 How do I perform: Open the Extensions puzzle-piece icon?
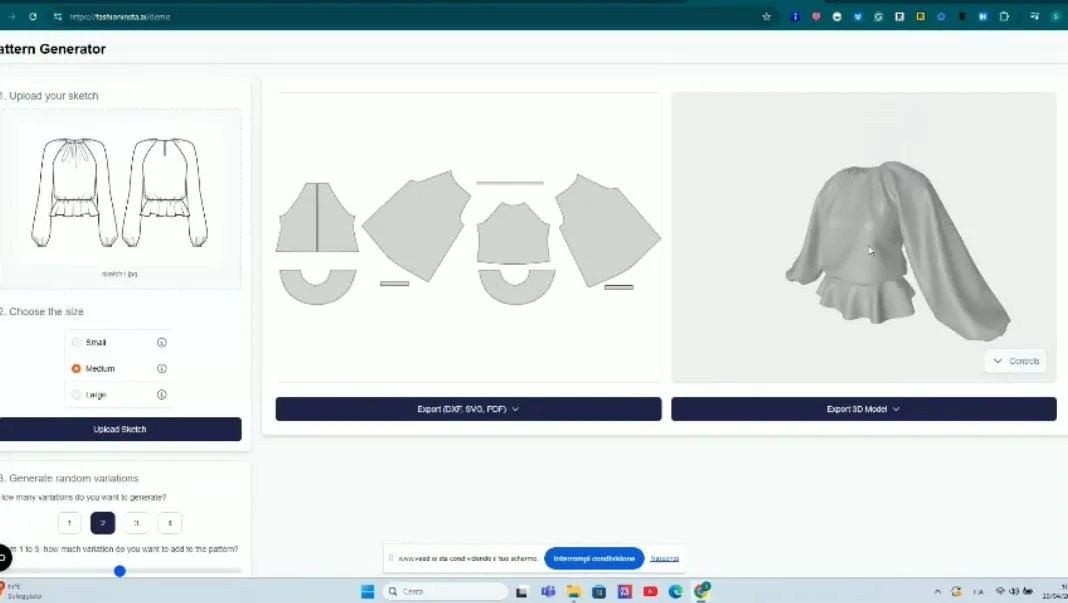pyautogui.click(x=1004, y=16)
